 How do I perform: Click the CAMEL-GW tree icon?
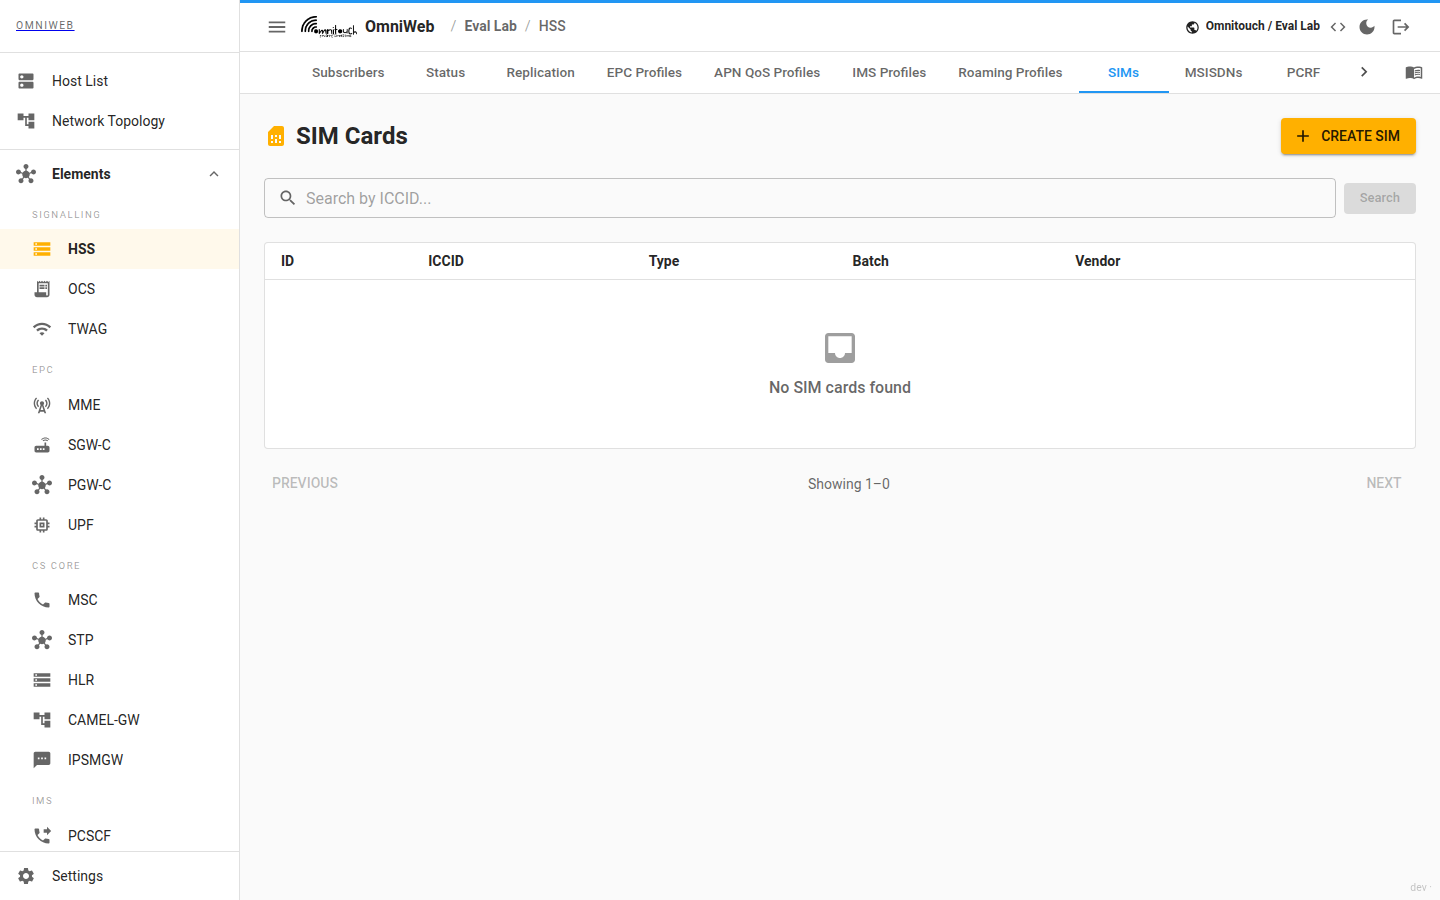42,720
